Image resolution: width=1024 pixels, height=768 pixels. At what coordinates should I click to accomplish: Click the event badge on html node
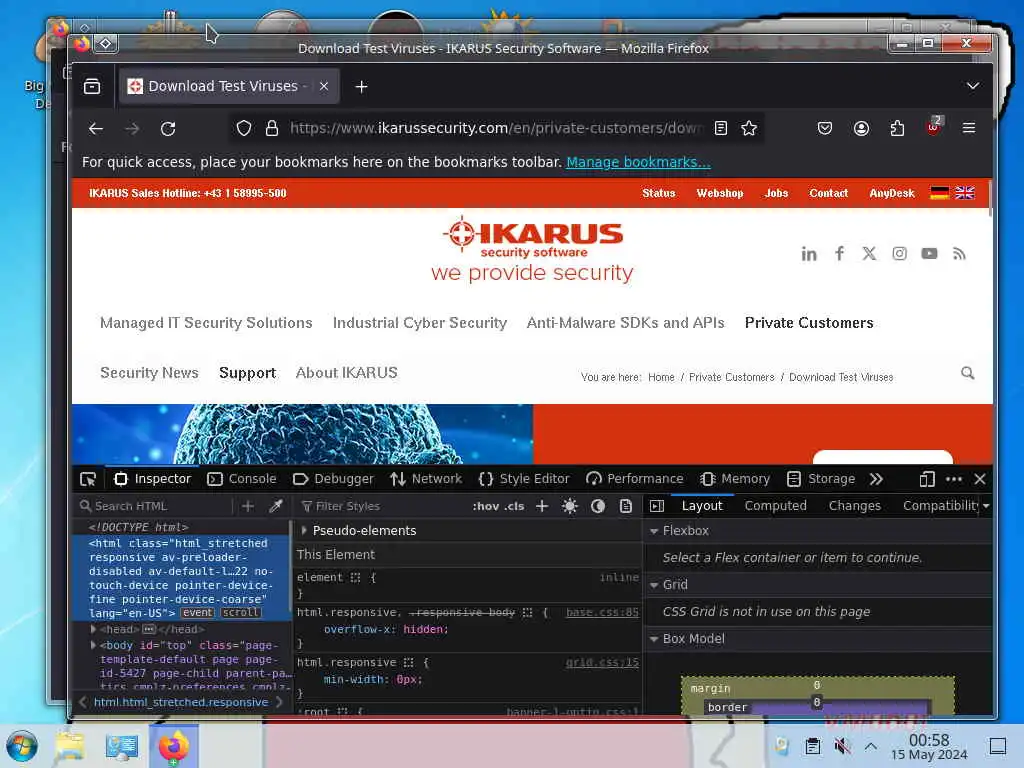coord(197,613)
